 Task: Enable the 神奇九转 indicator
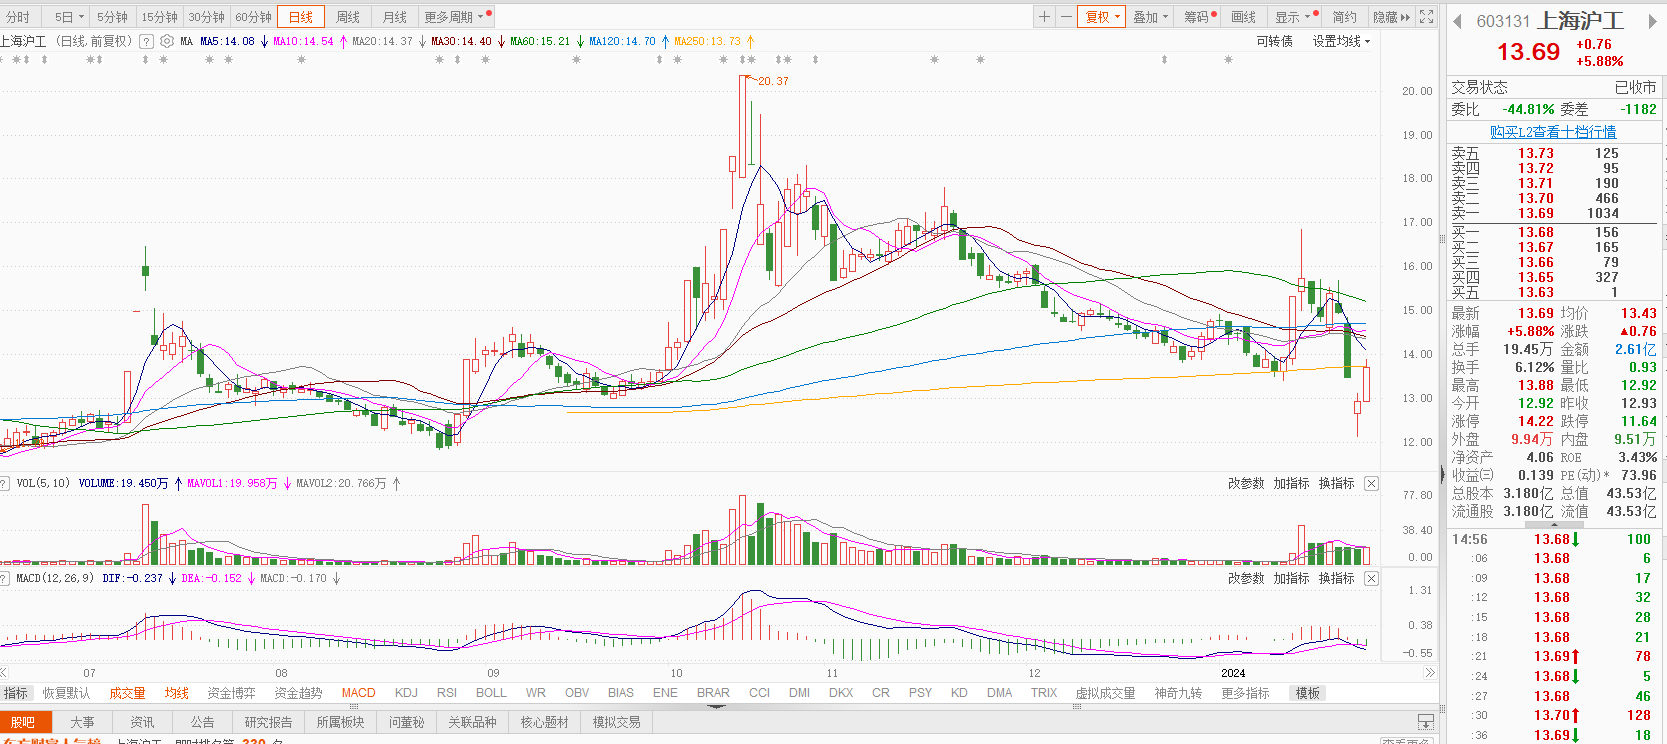1178,693
